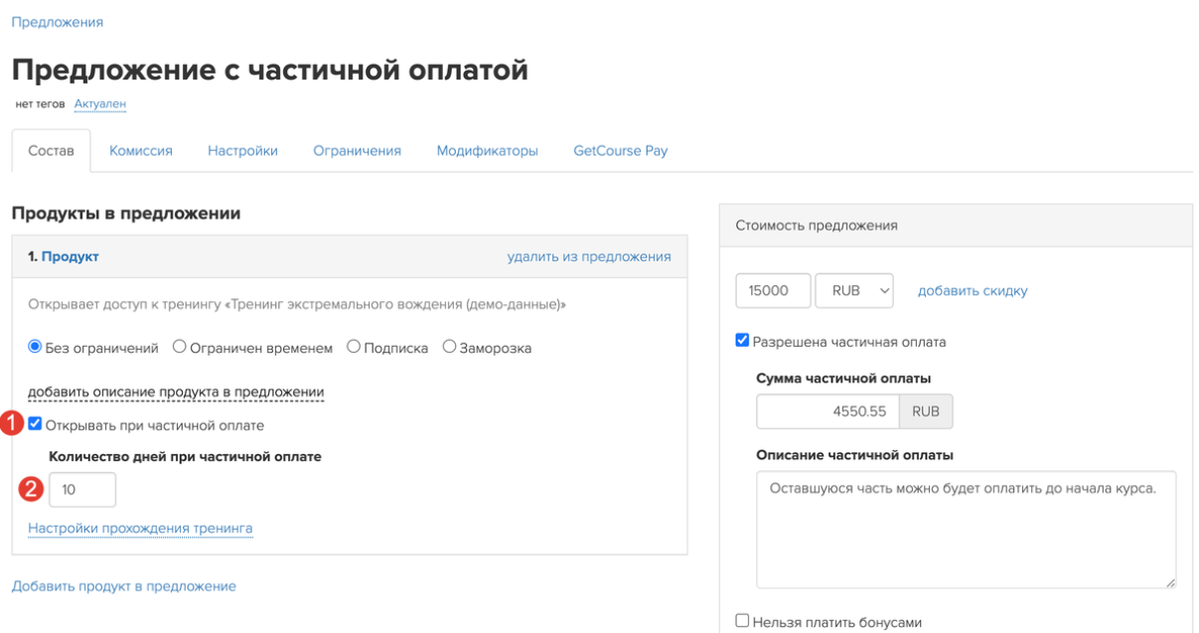Toggle Нельзя платить бонусами checkbox
The width and height of the screenshot is (1199, 633).
[742, 621]
